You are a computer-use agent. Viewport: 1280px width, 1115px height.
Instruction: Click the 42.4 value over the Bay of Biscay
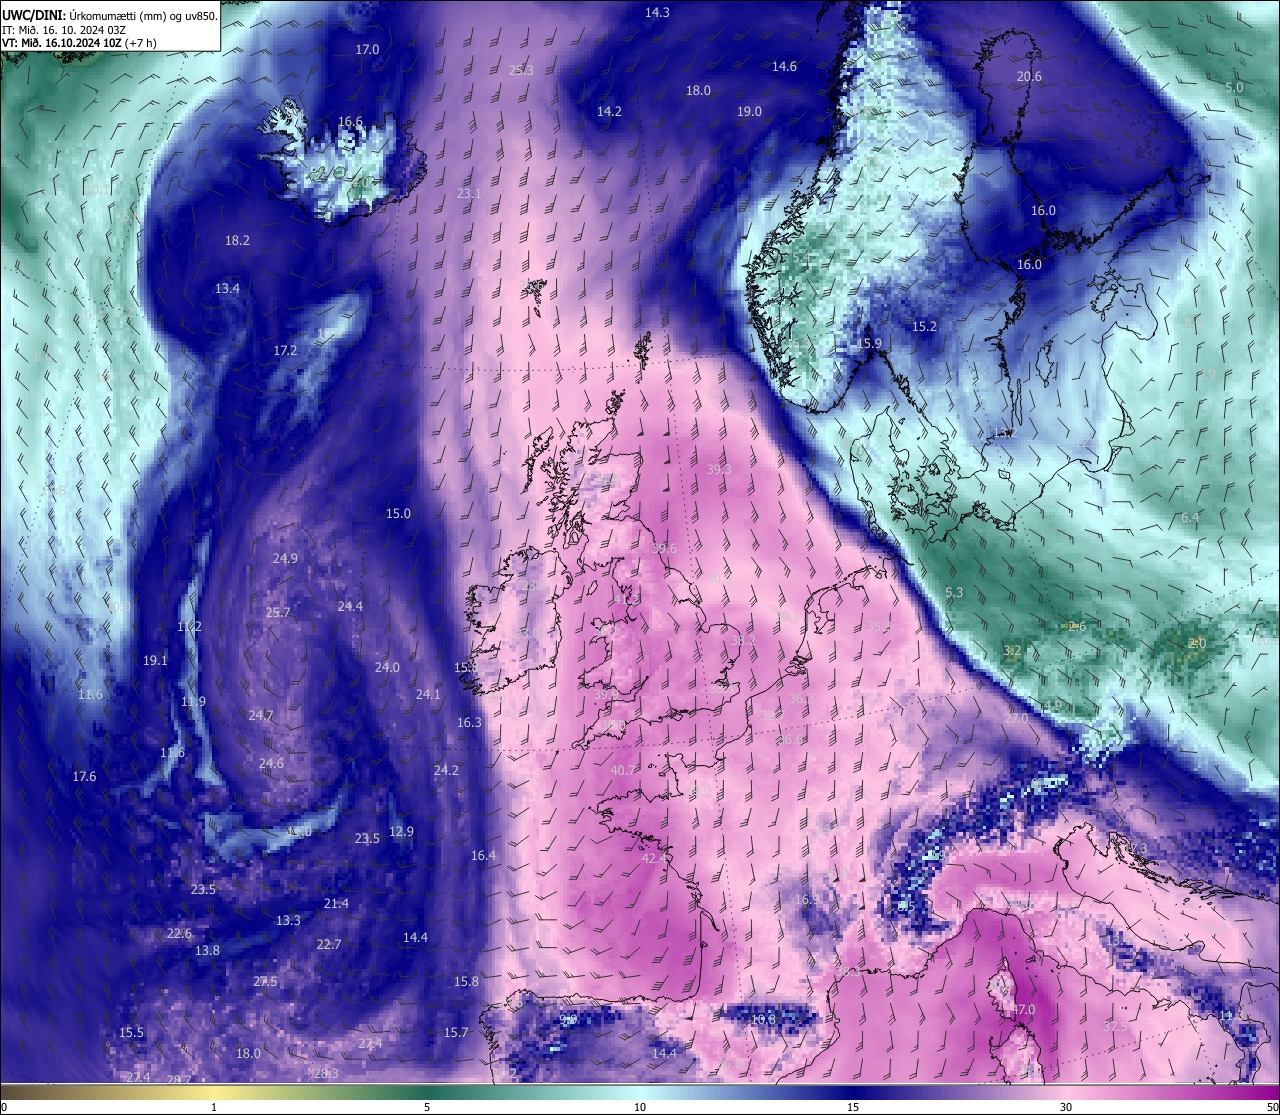[653, 858]
